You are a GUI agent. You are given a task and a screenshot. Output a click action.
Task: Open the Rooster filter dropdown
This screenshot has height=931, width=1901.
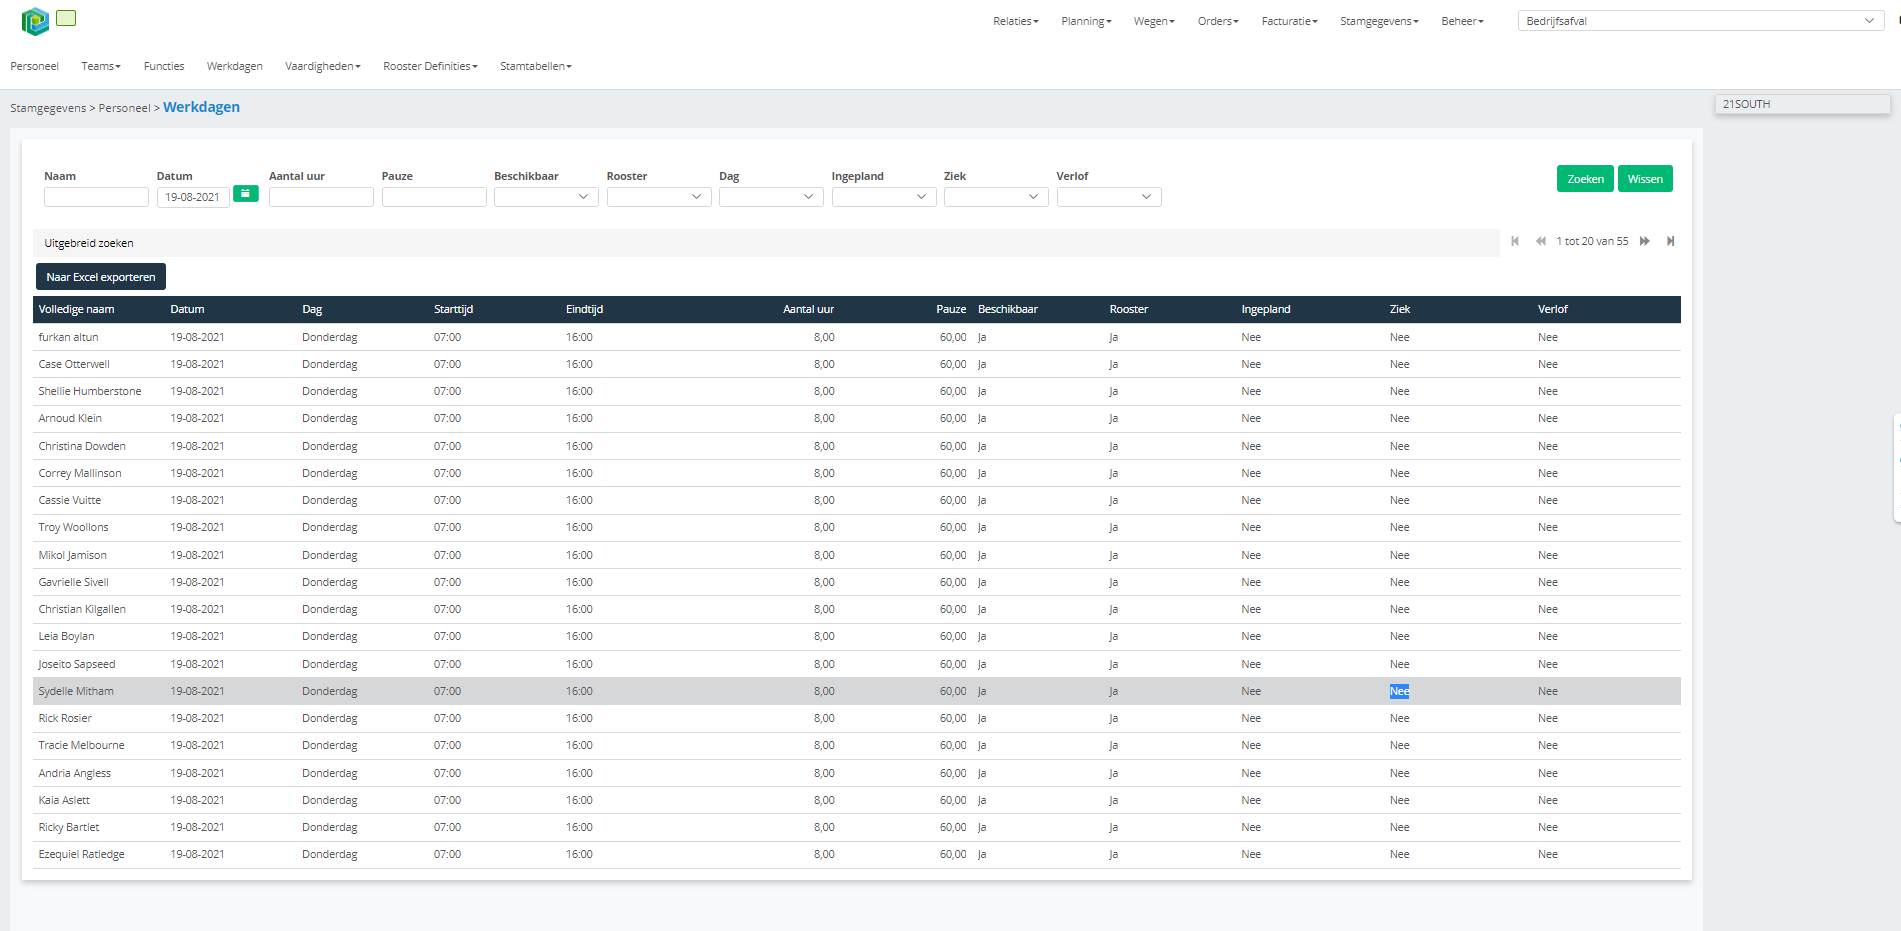pos(659,197)
